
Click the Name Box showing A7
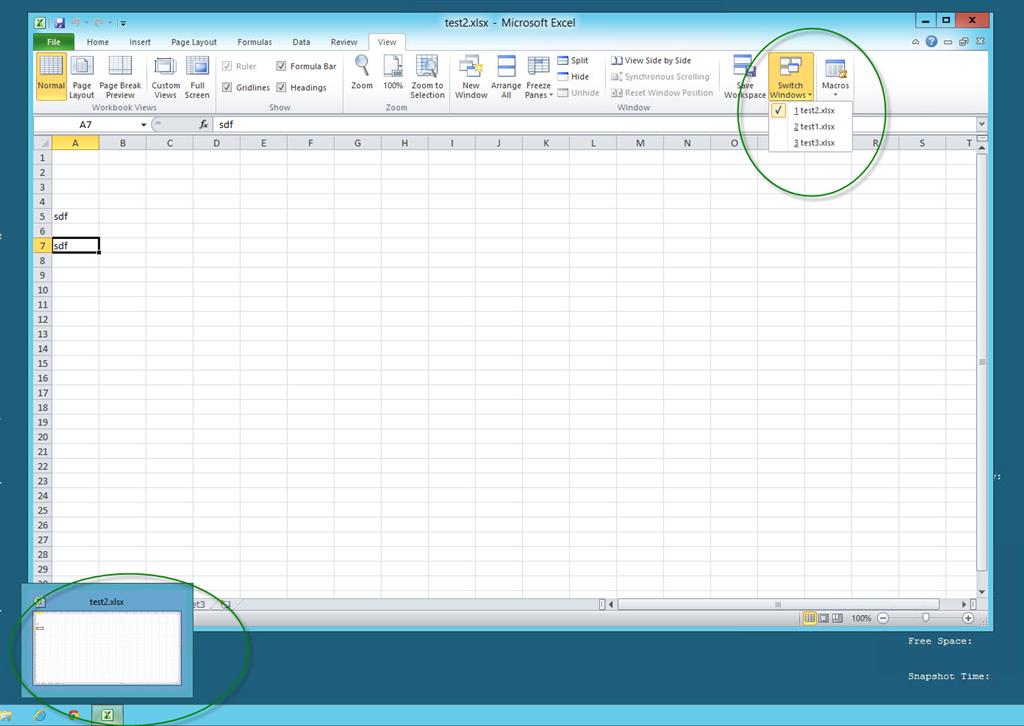(x=86, y=125)
